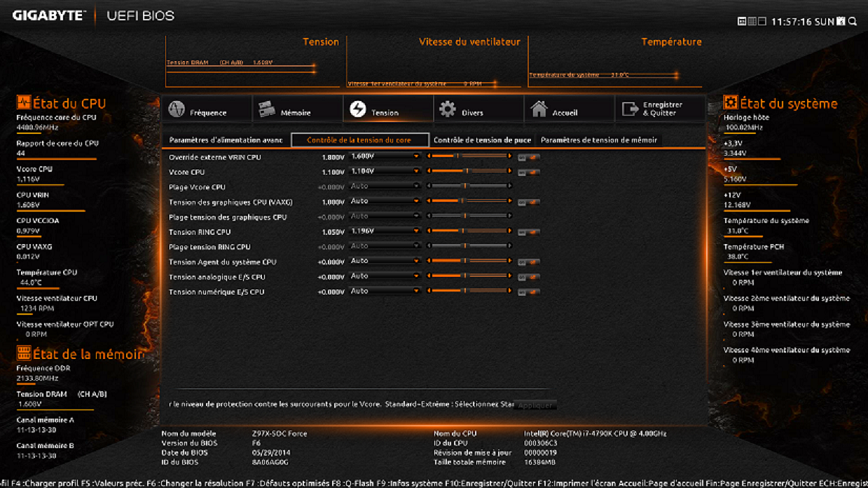Image resolution: width=868 pixels, height=488 pixels.
Task: Click the Appliquer button
Action: coord(535,405)
